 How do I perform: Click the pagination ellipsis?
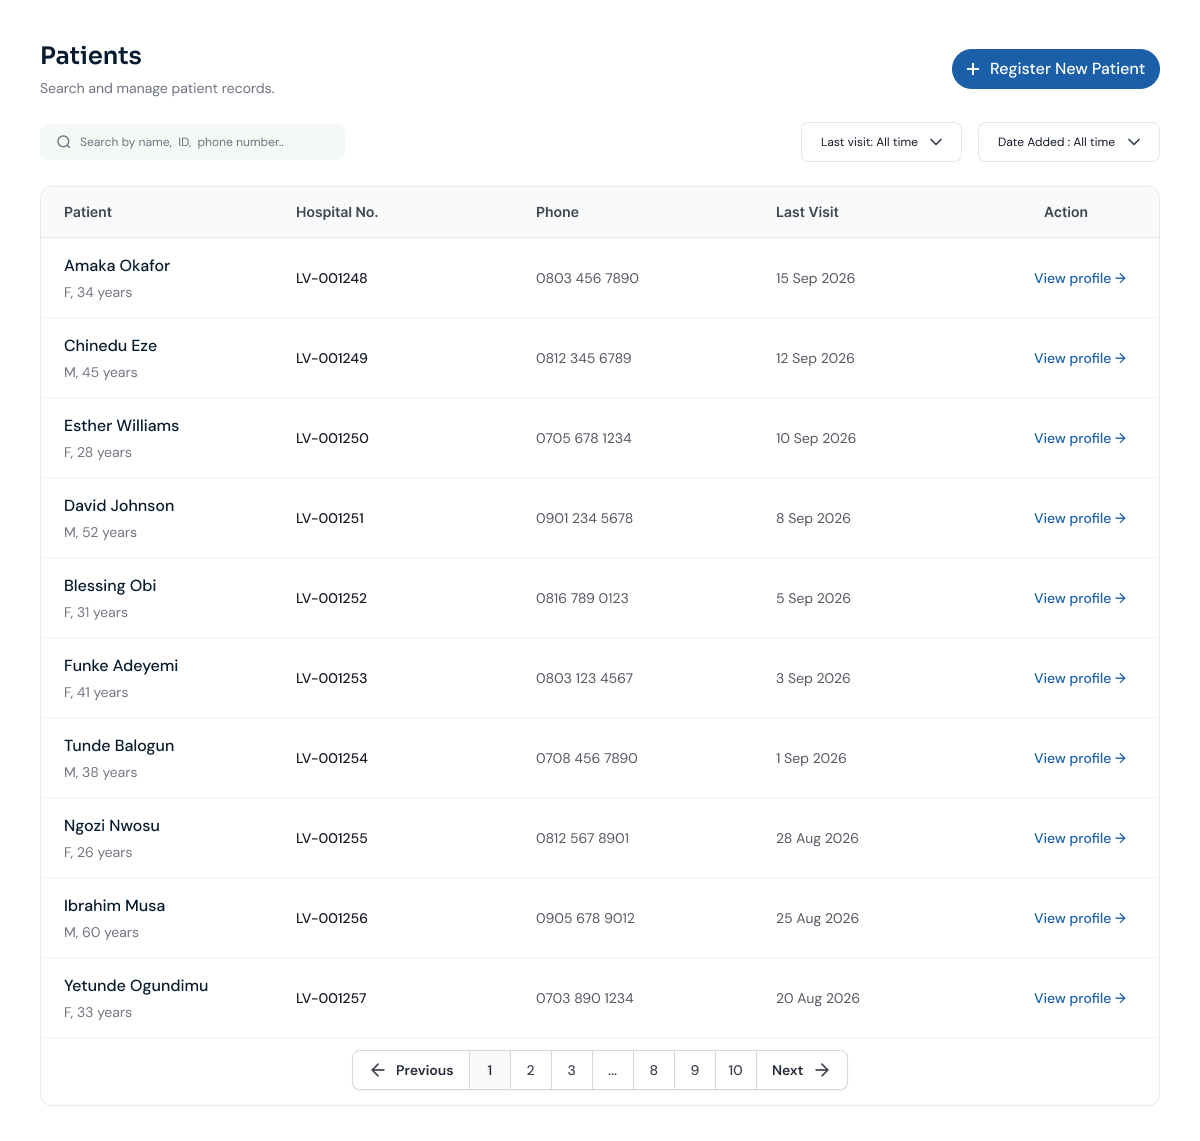[x=613, y=1070]
